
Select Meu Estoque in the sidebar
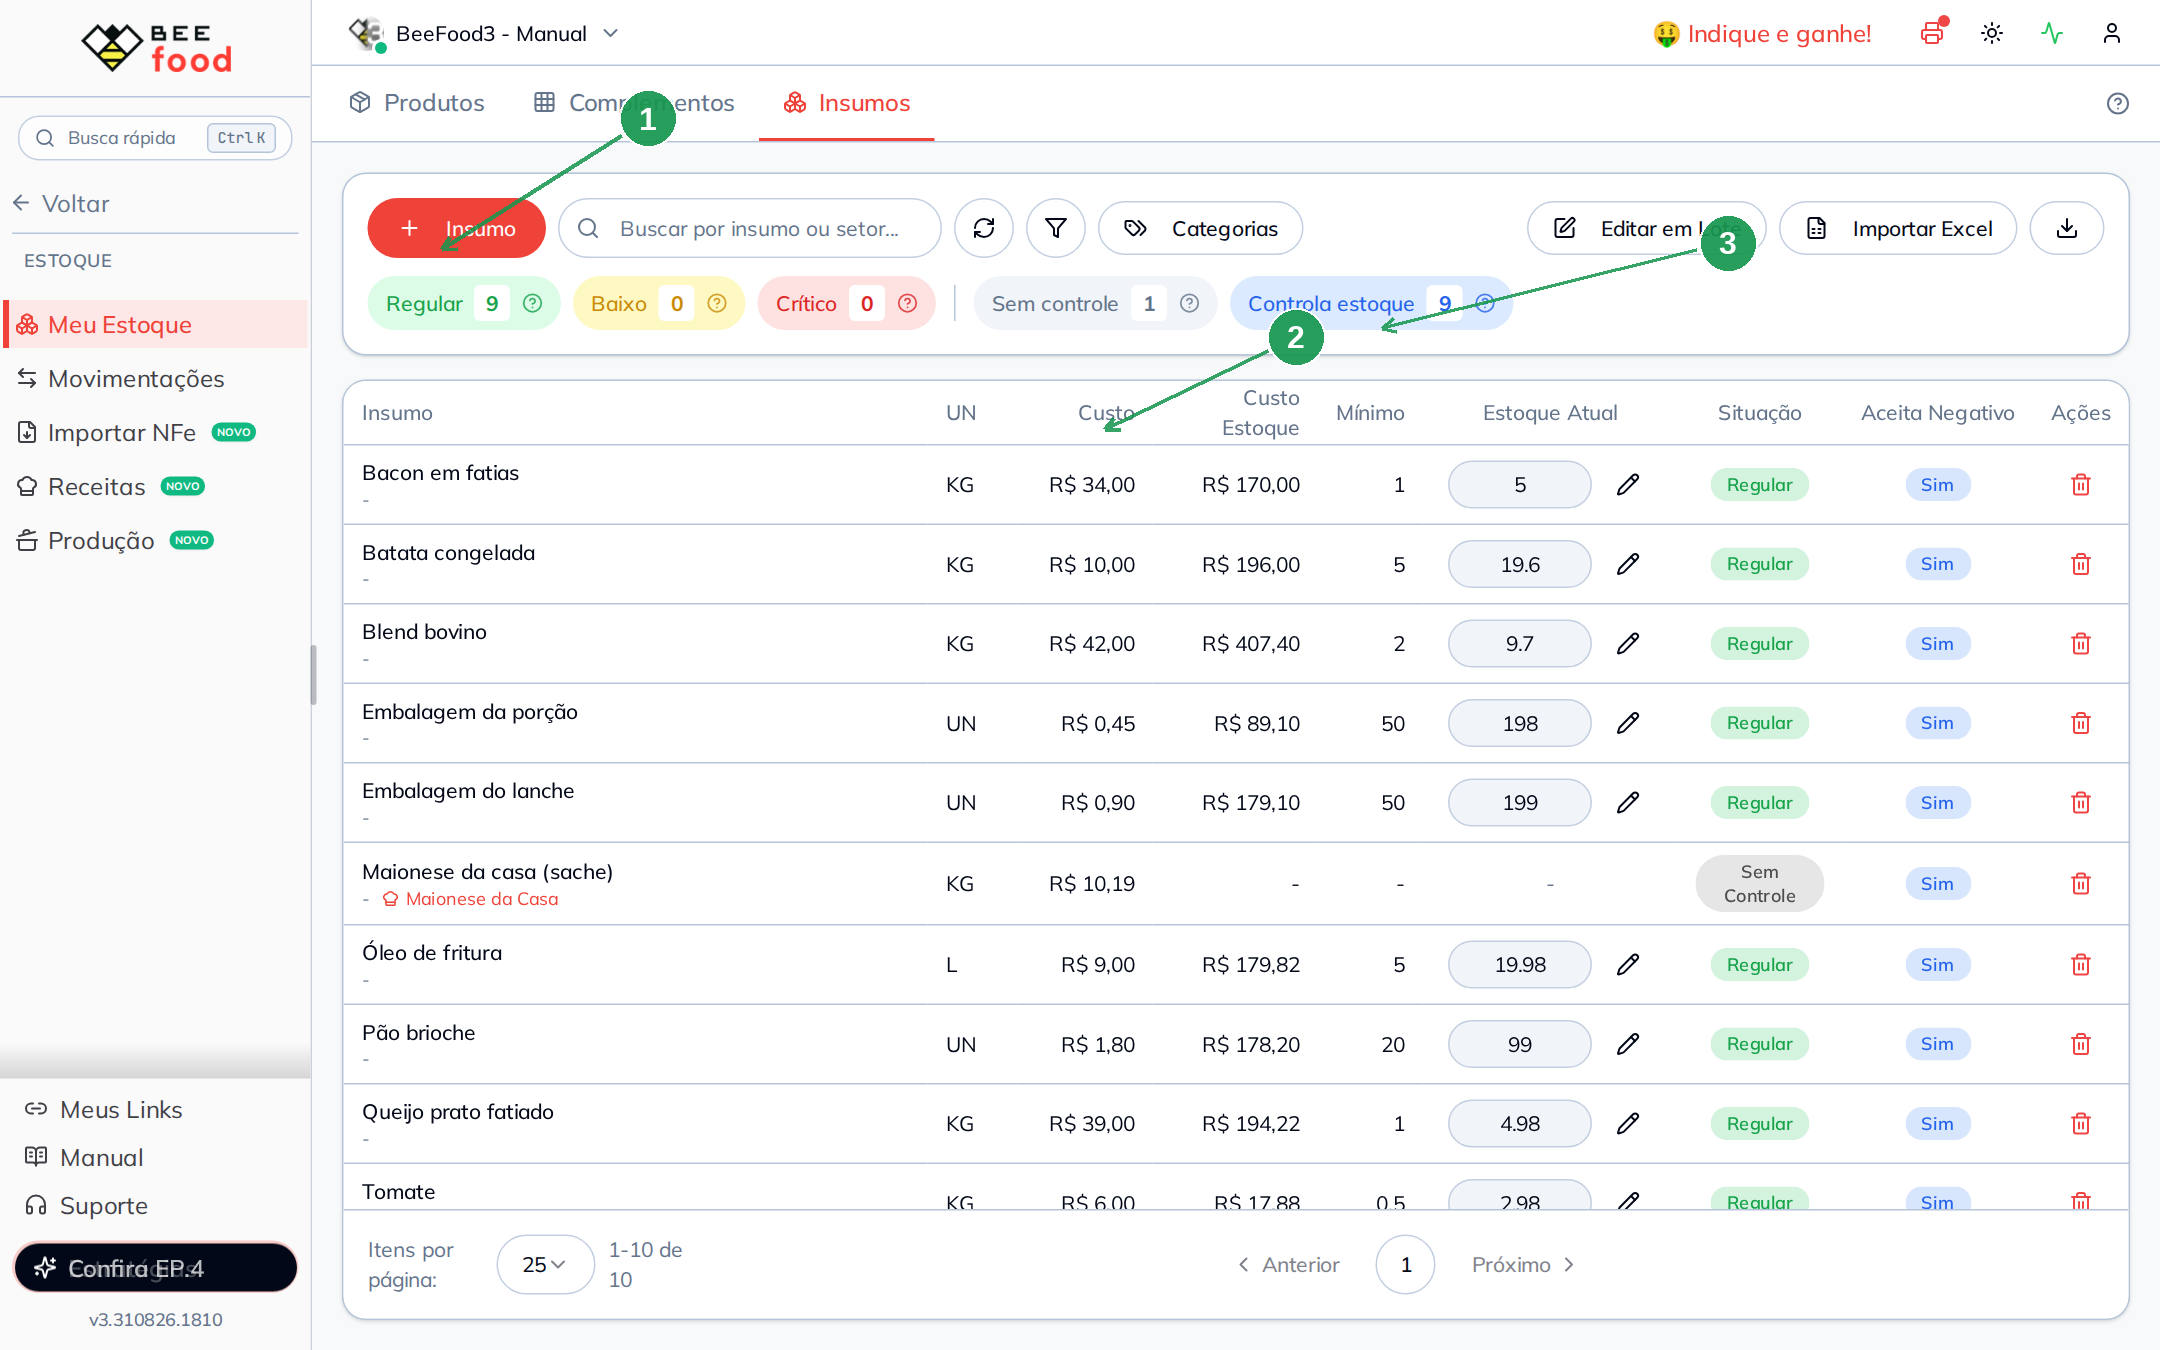tap(156, 325)
